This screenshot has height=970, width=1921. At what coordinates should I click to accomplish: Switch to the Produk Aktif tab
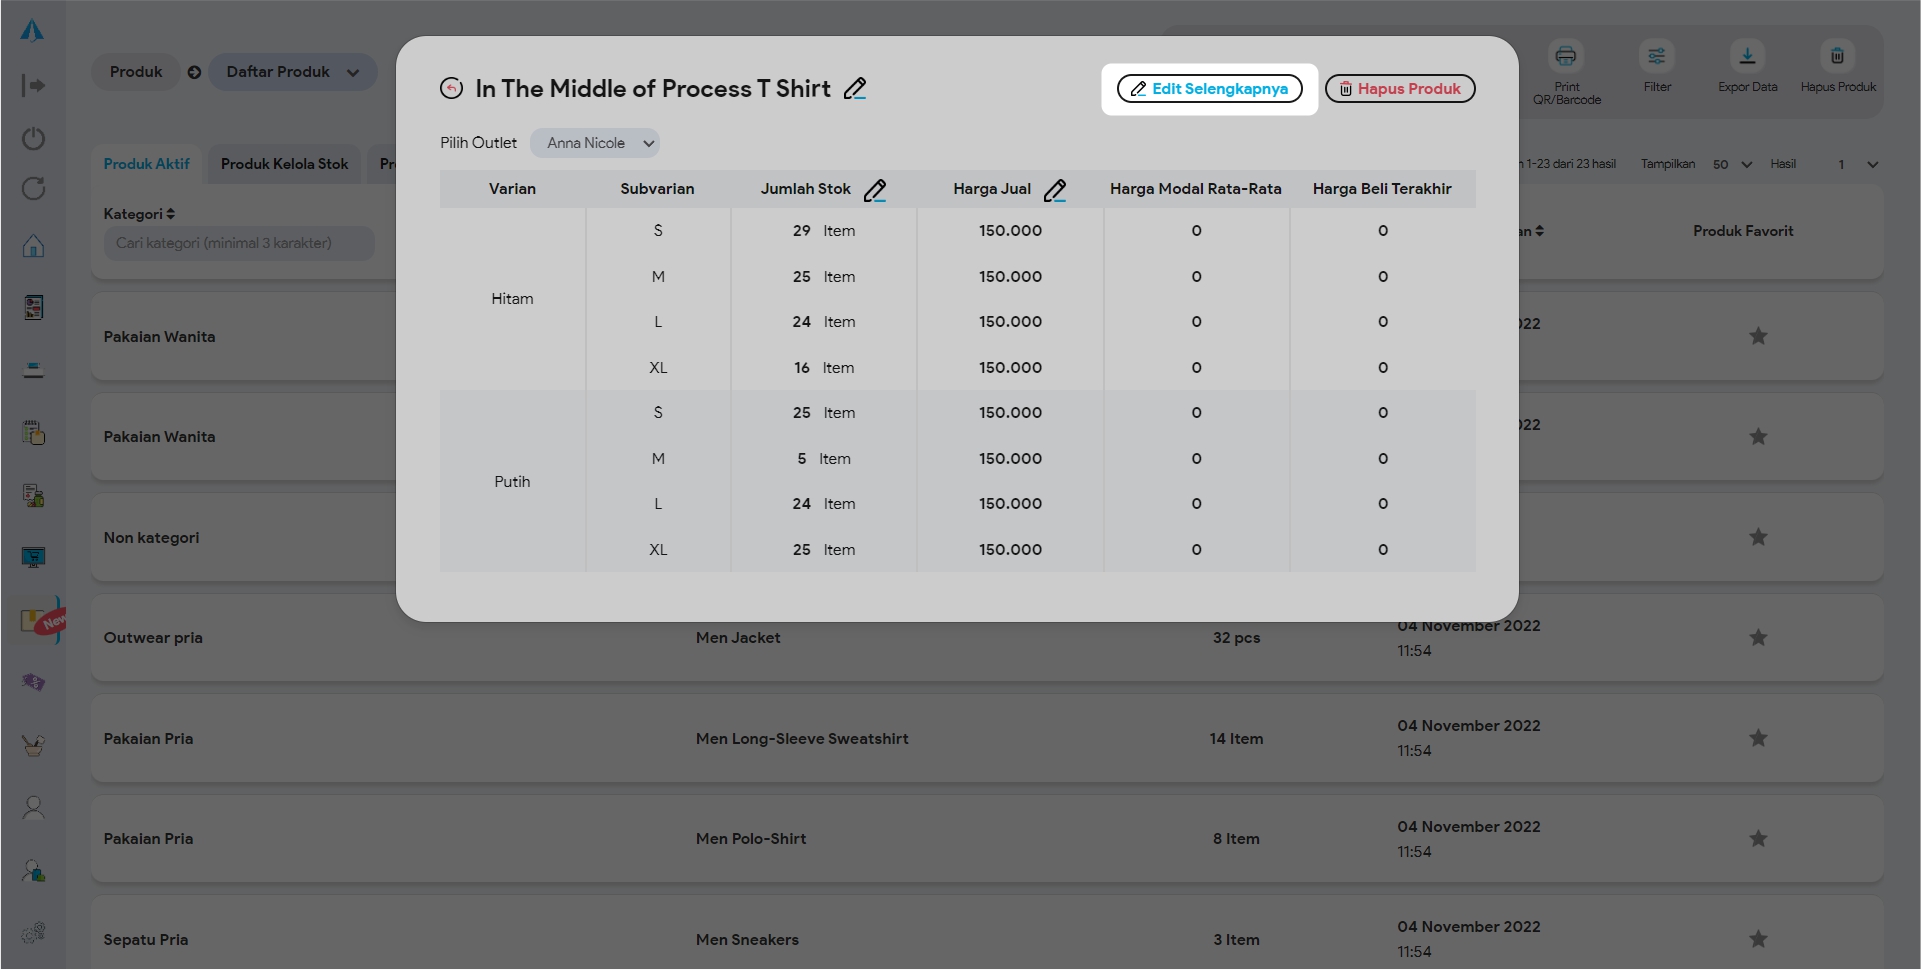click(146, 164)
